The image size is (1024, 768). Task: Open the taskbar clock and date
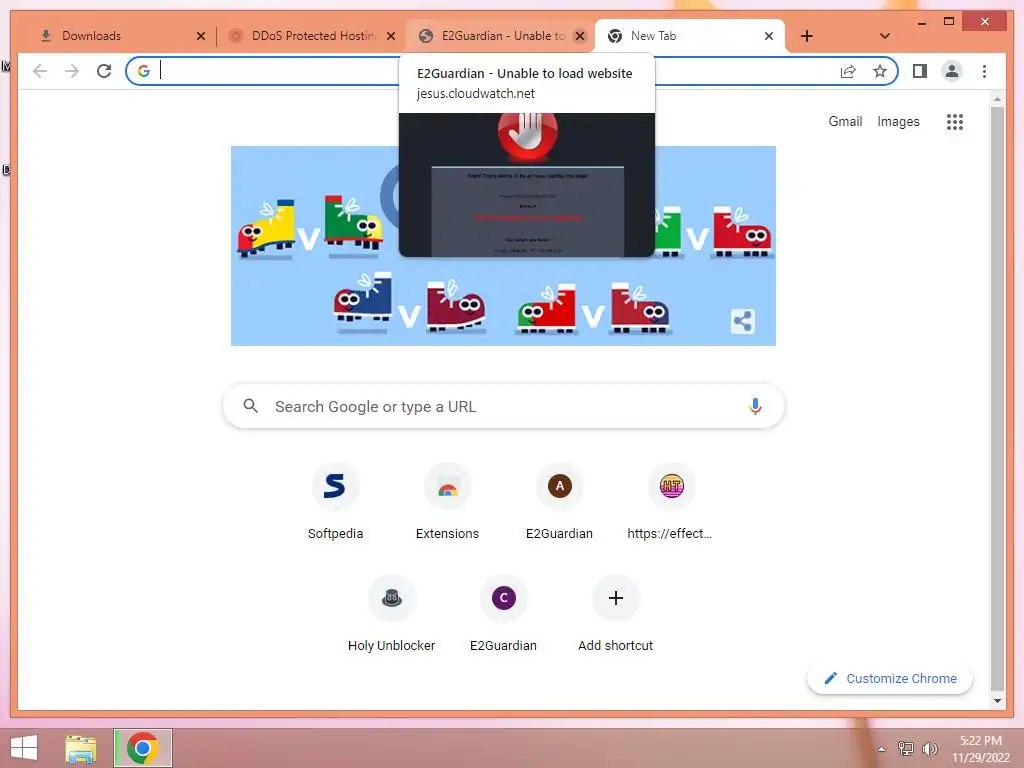[x=980, y=749]
